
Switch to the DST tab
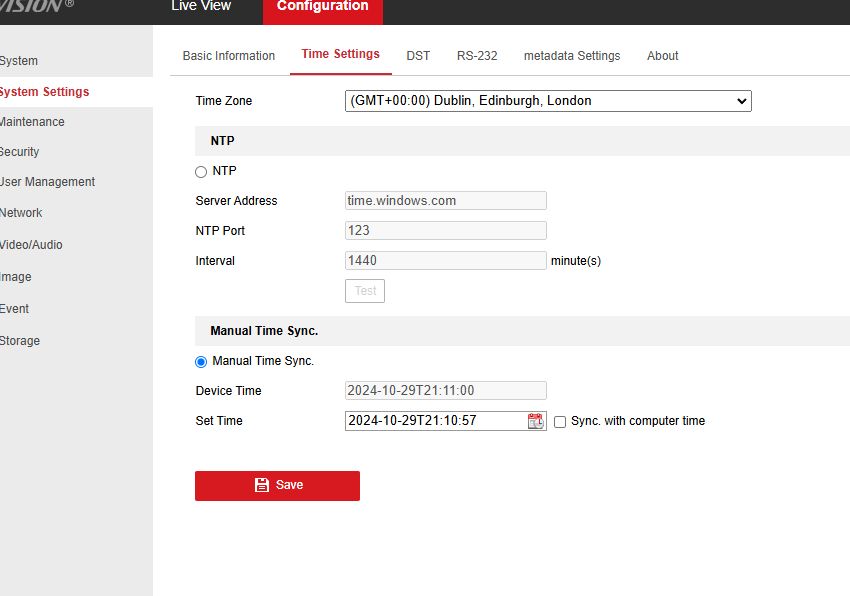(418, 56)
